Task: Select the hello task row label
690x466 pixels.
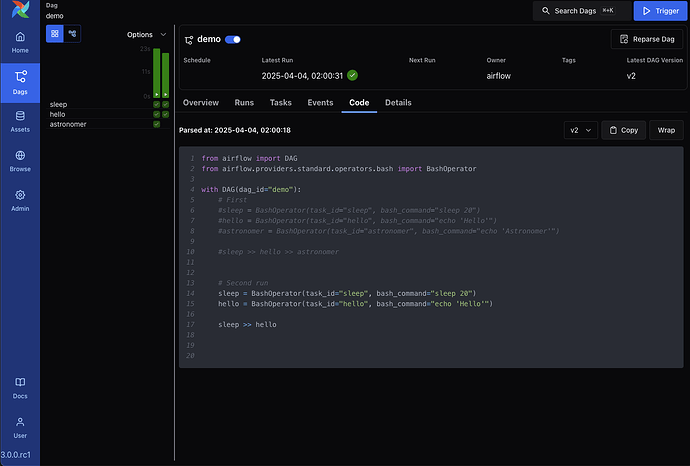Action: (x=58, y=114)
